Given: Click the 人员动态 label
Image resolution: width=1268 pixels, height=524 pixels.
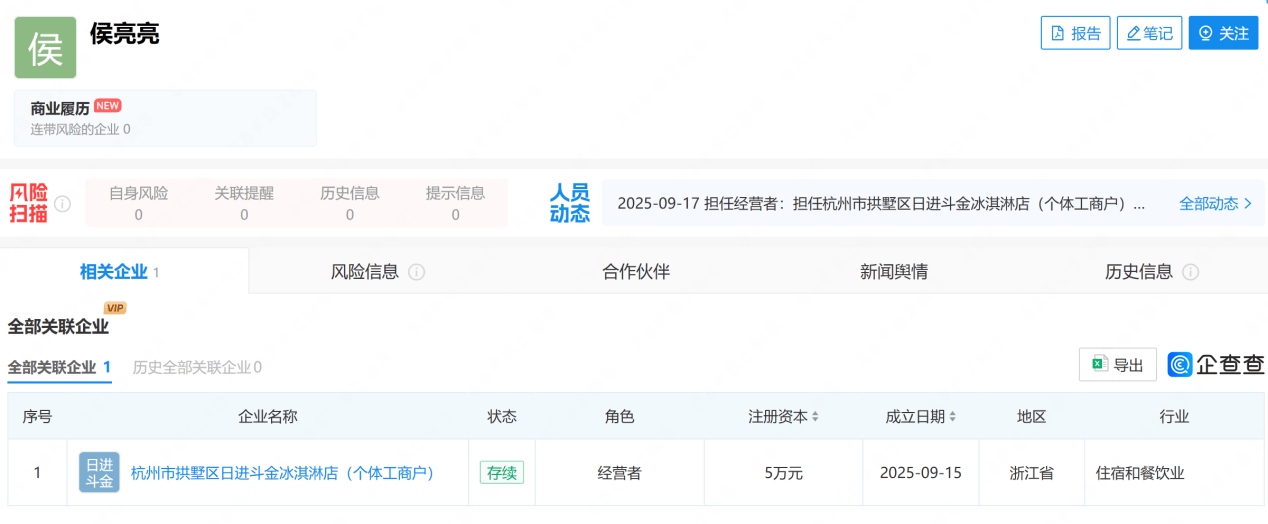Looking at the screenshot, I should [x=570, y=203].
